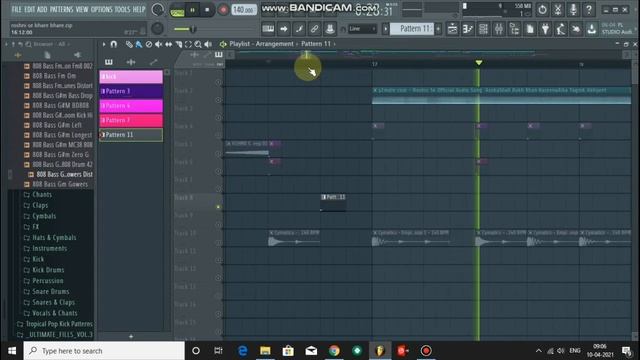Click the 140 tempo field

(244, 9)
